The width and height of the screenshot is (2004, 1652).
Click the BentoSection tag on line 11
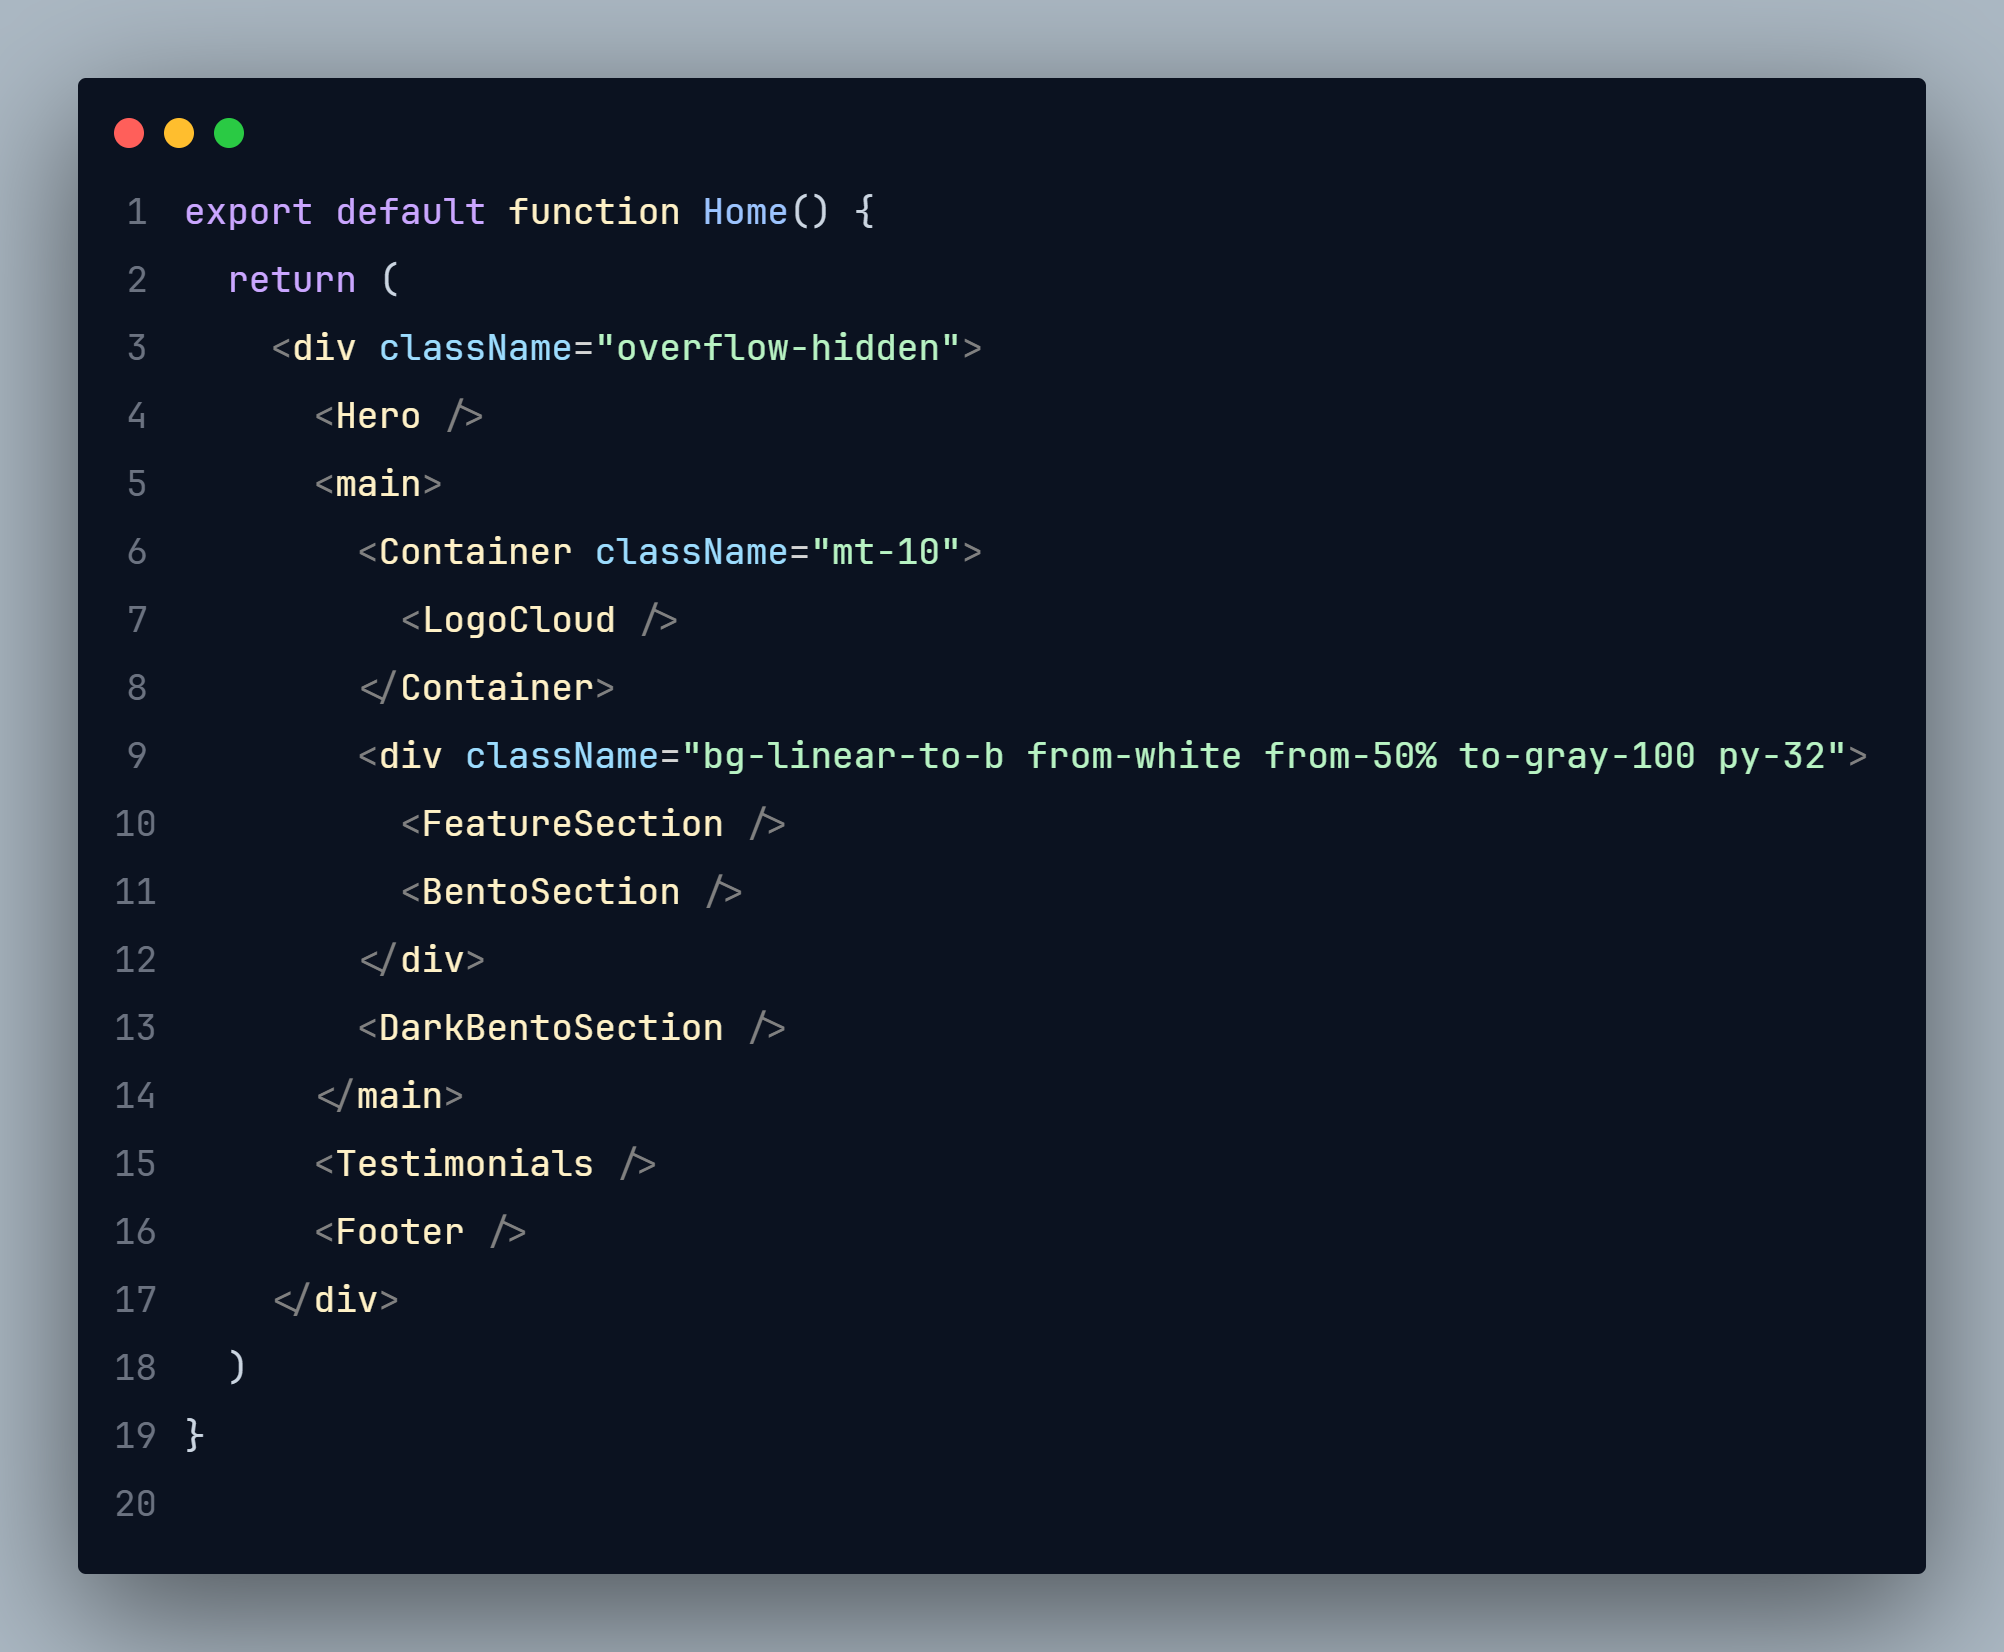(x=550, y=892)
